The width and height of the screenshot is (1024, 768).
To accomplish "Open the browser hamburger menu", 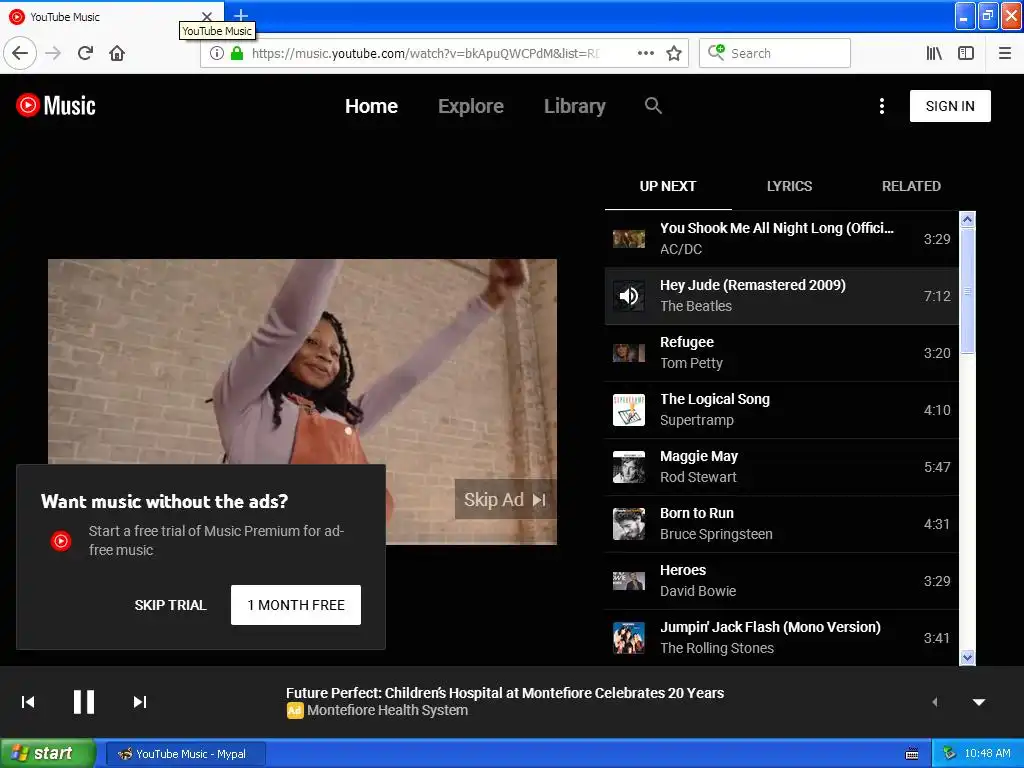I will (x=1005, y=53).
